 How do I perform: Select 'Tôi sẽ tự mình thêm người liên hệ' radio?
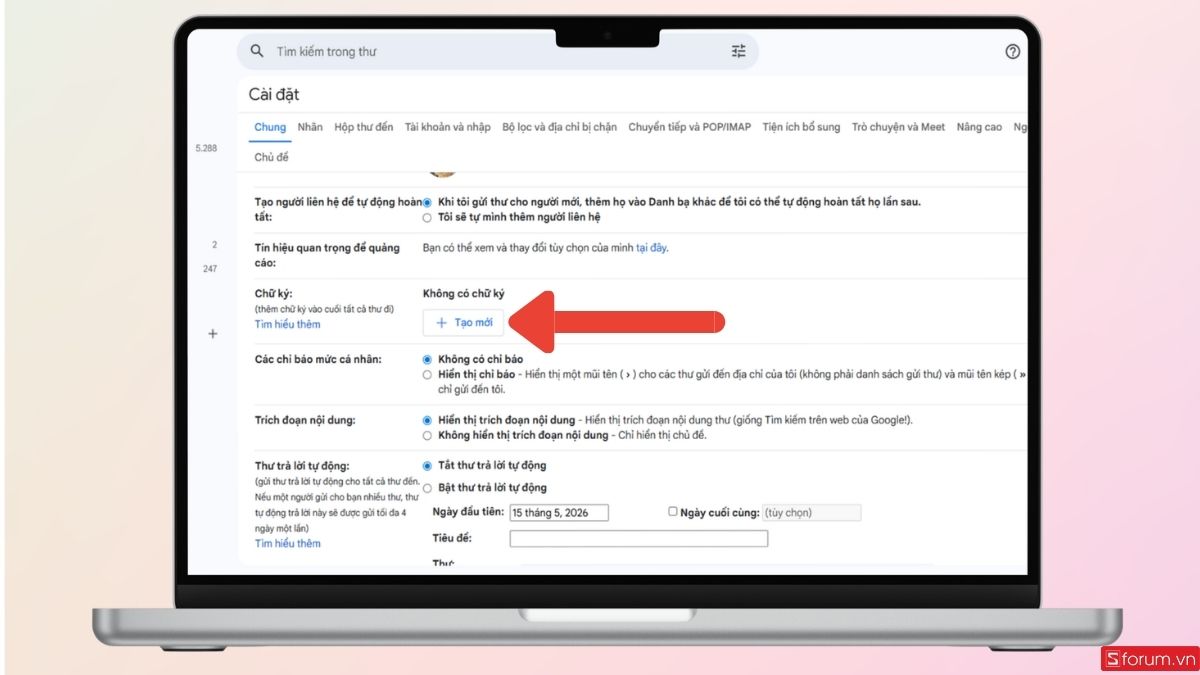click(x=428, y=217)
